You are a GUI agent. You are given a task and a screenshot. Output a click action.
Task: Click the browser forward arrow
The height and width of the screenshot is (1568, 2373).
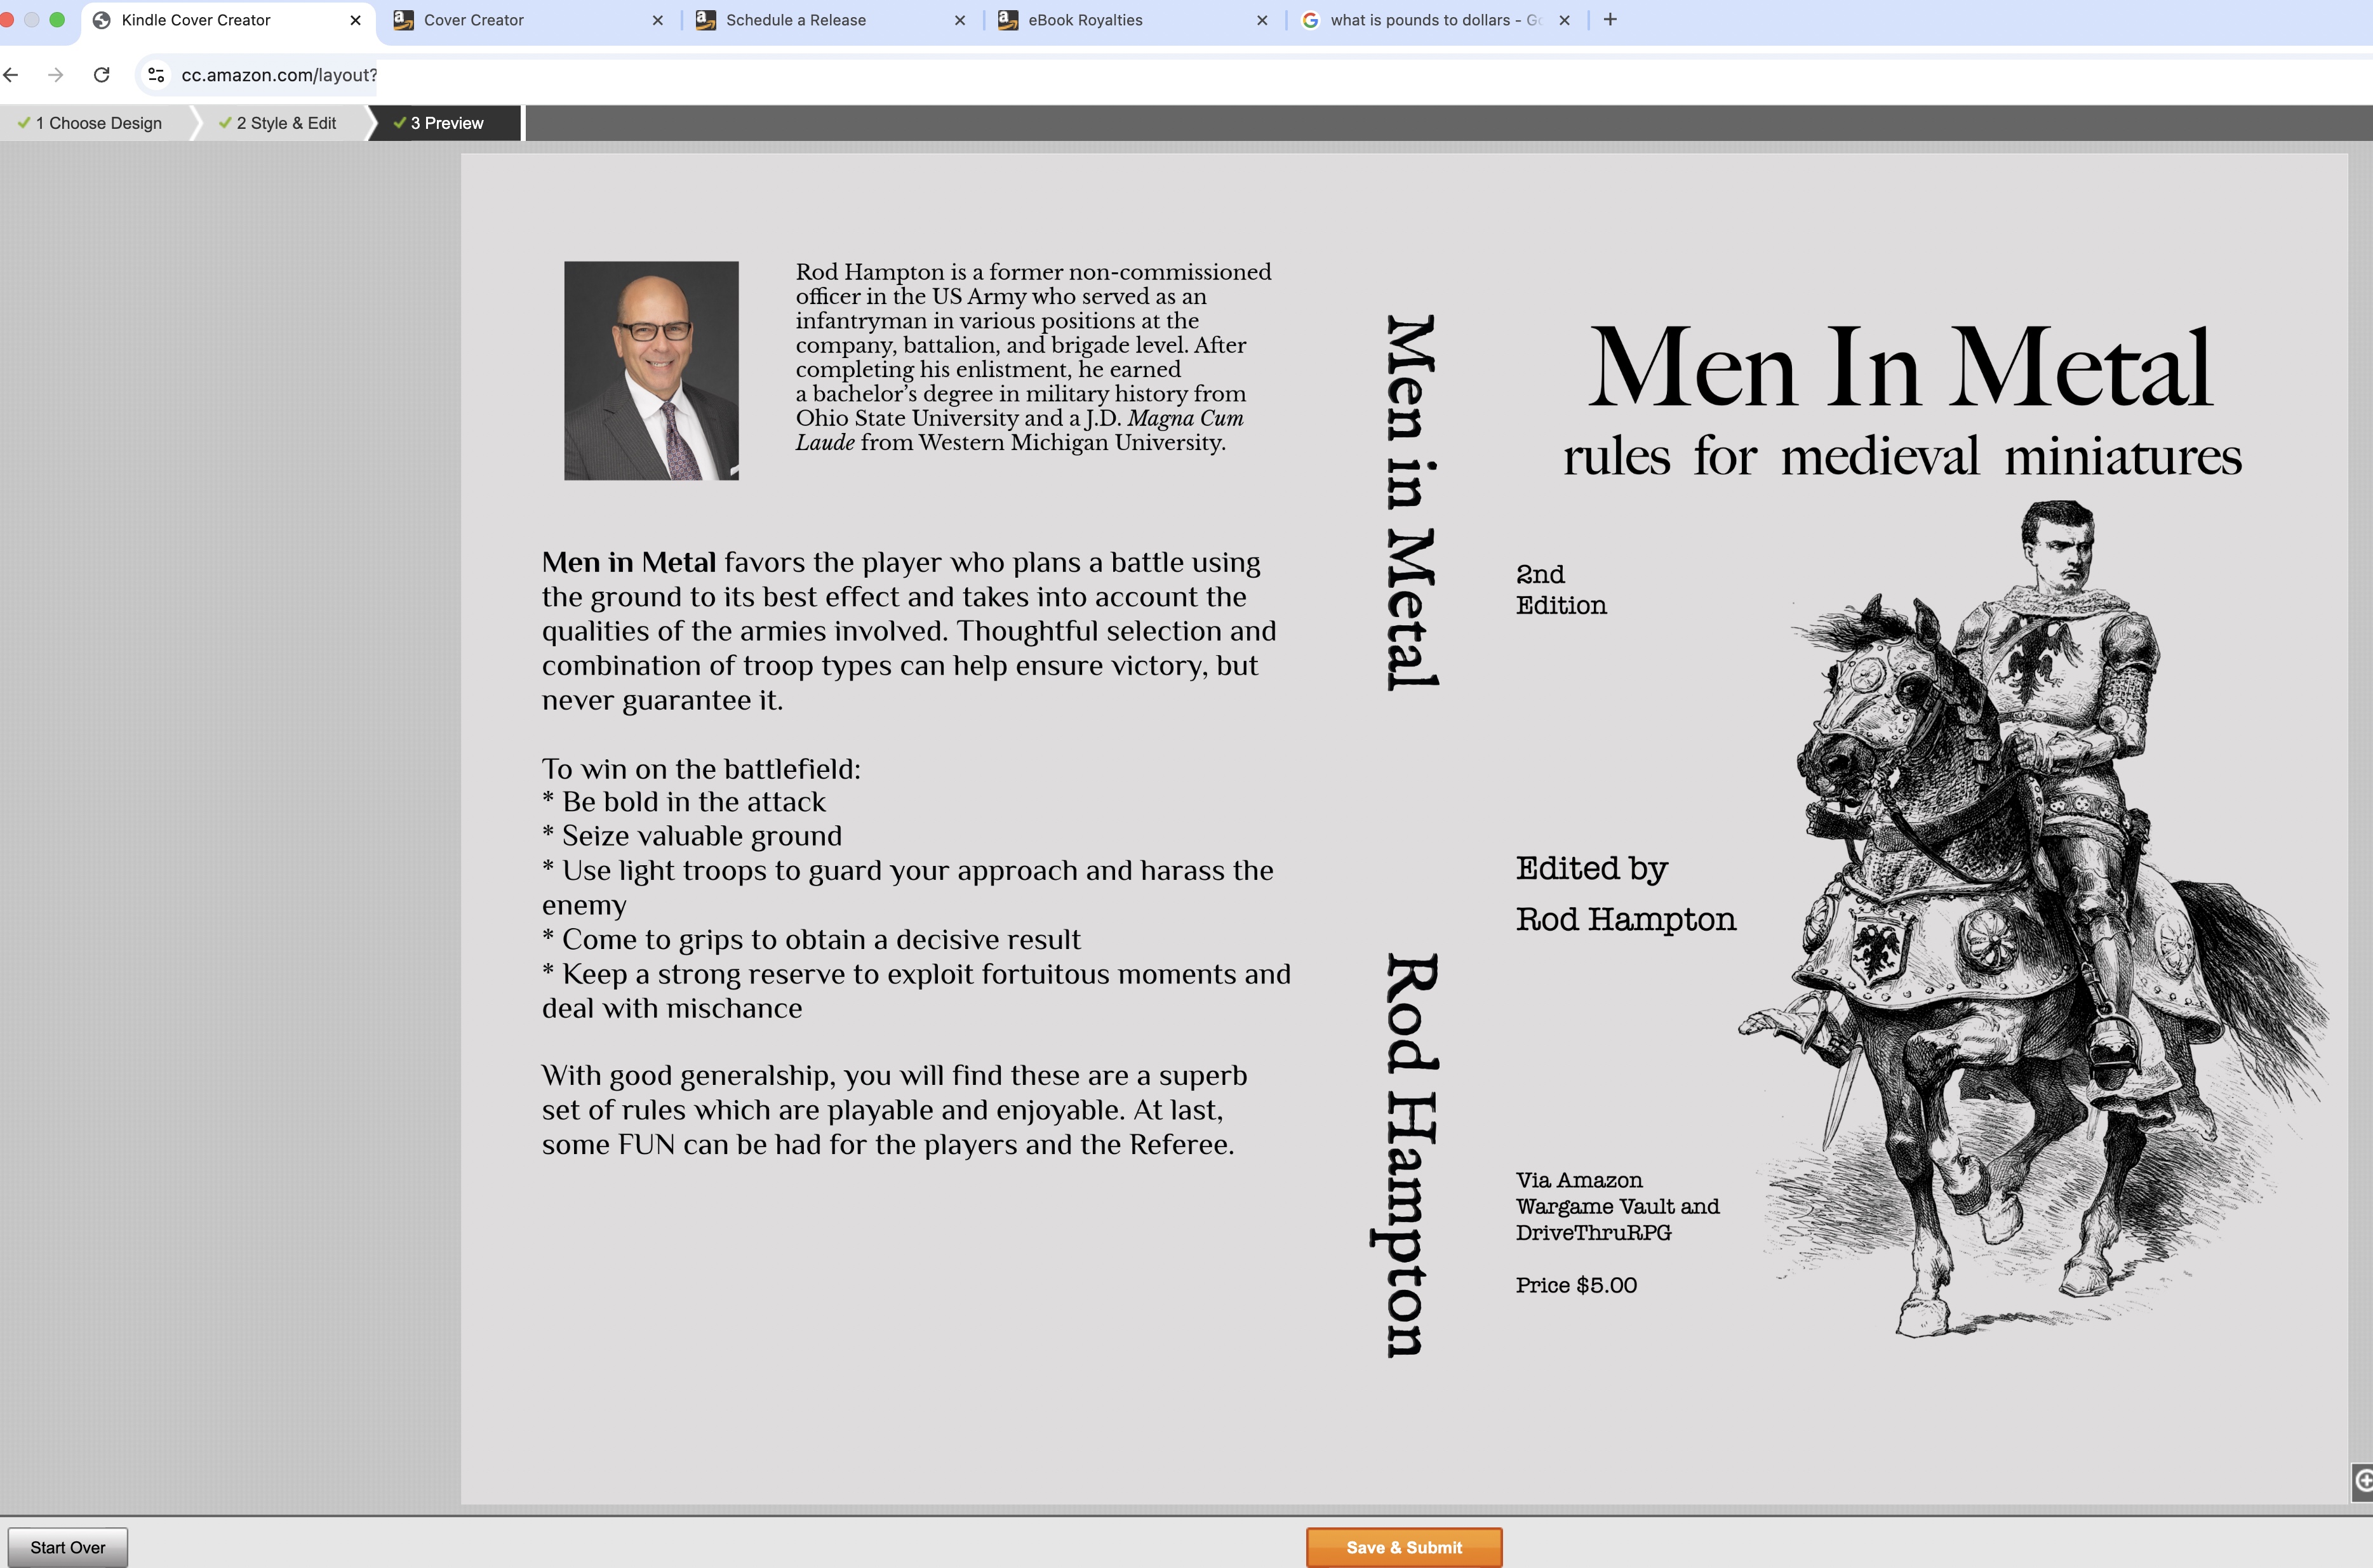(x=56, y=75)
